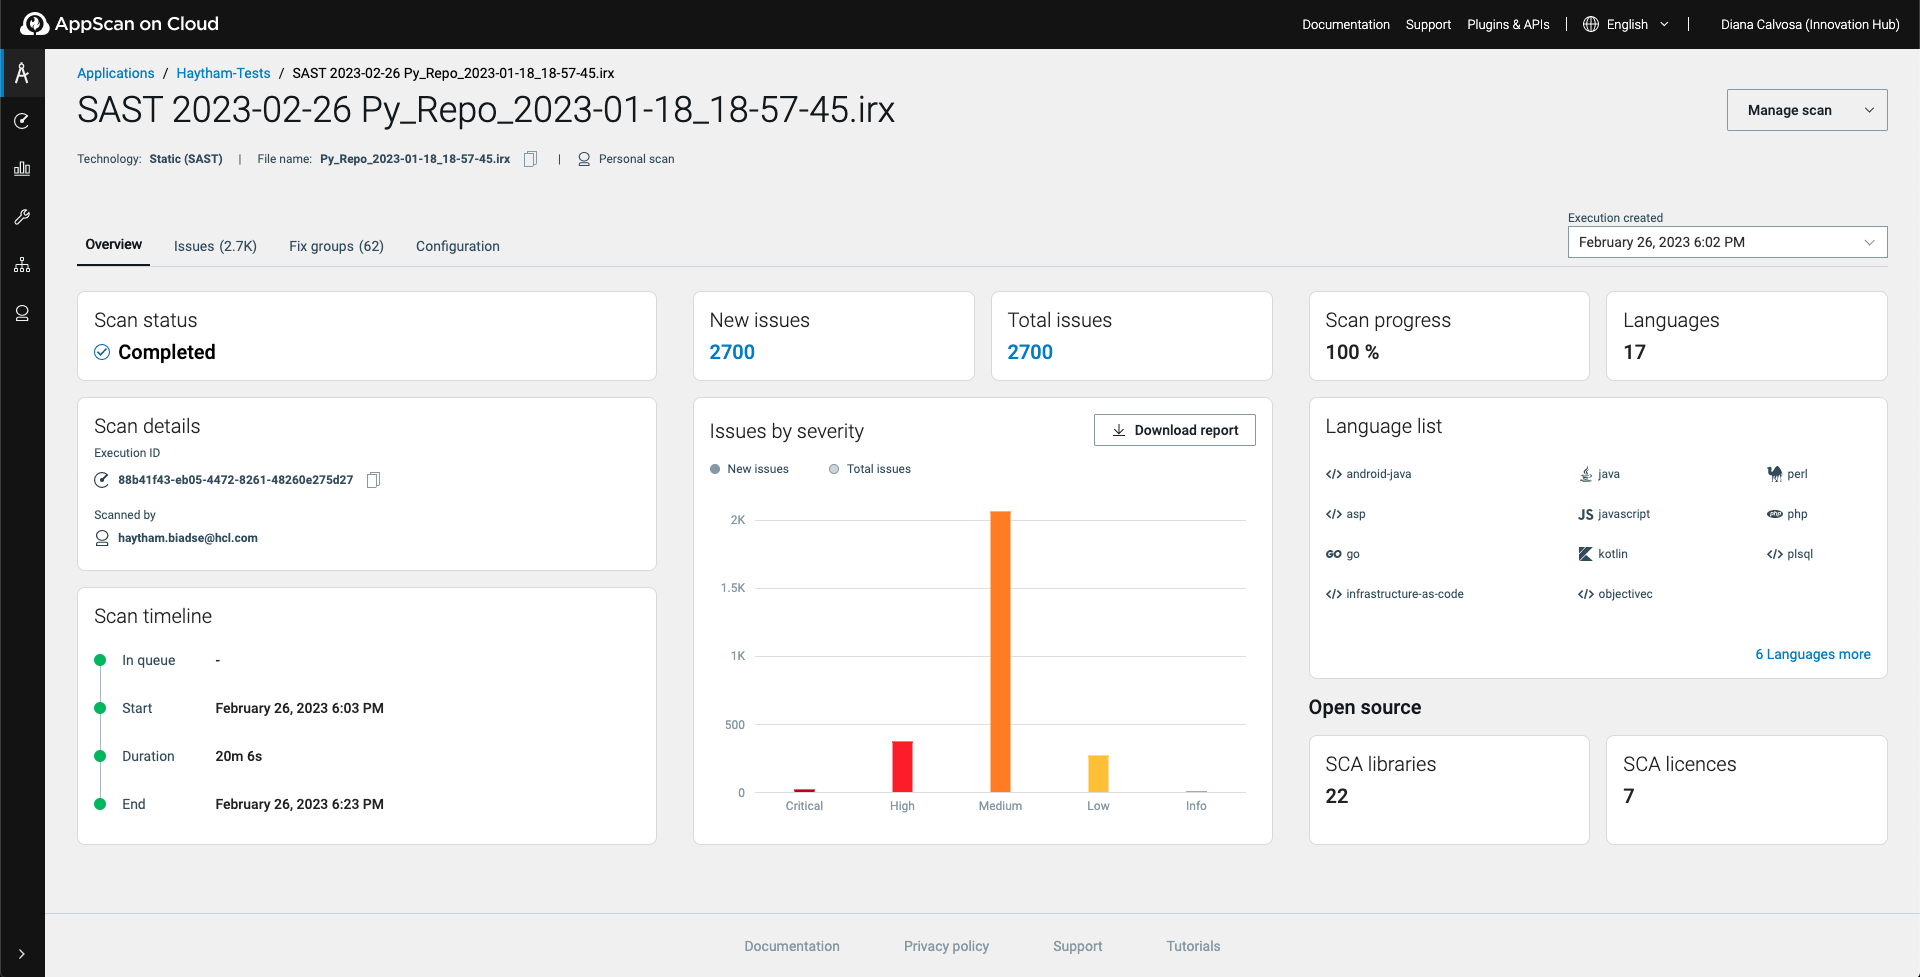The image size is (1920, 977).
Task: Switch to the Fix groups (62) tab
Action: 336,246
